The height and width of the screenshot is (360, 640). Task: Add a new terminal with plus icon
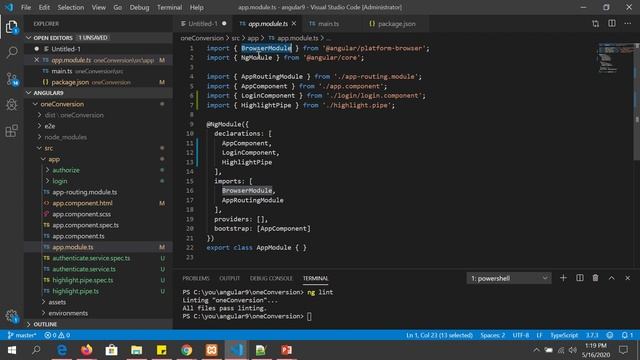coord(563,278)
